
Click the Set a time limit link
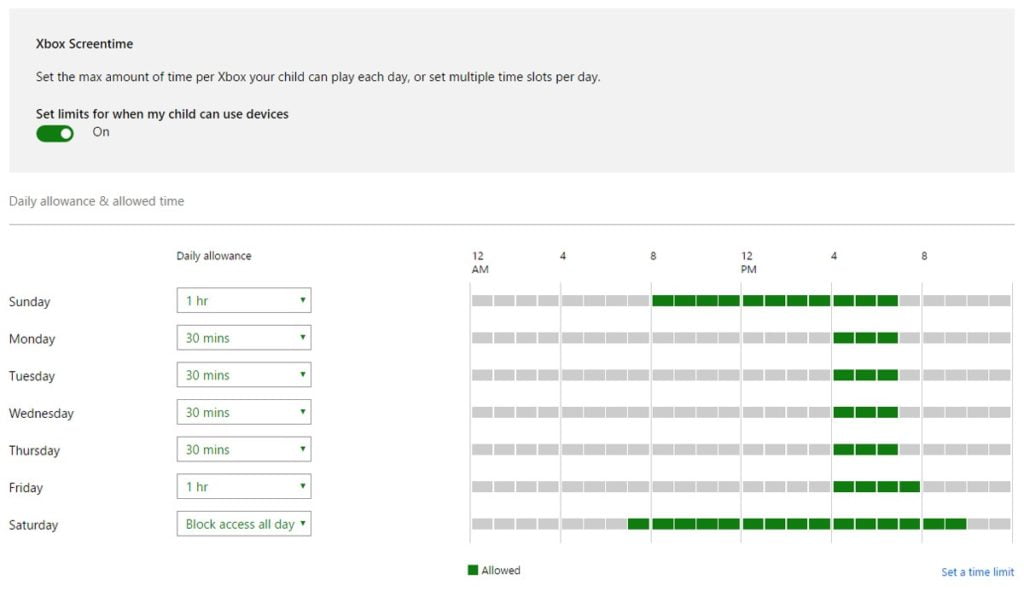[x=977, y=572]
